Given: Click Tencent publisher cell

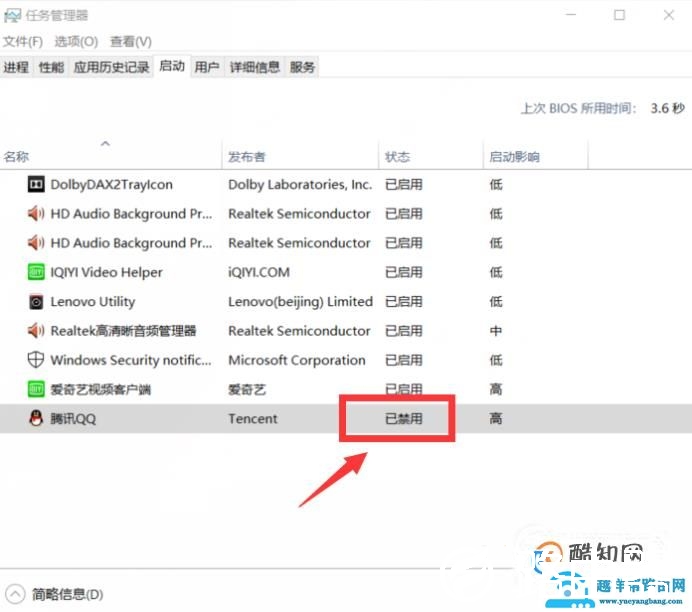Looking at the screenshot, I should click(x=253, y=418).
